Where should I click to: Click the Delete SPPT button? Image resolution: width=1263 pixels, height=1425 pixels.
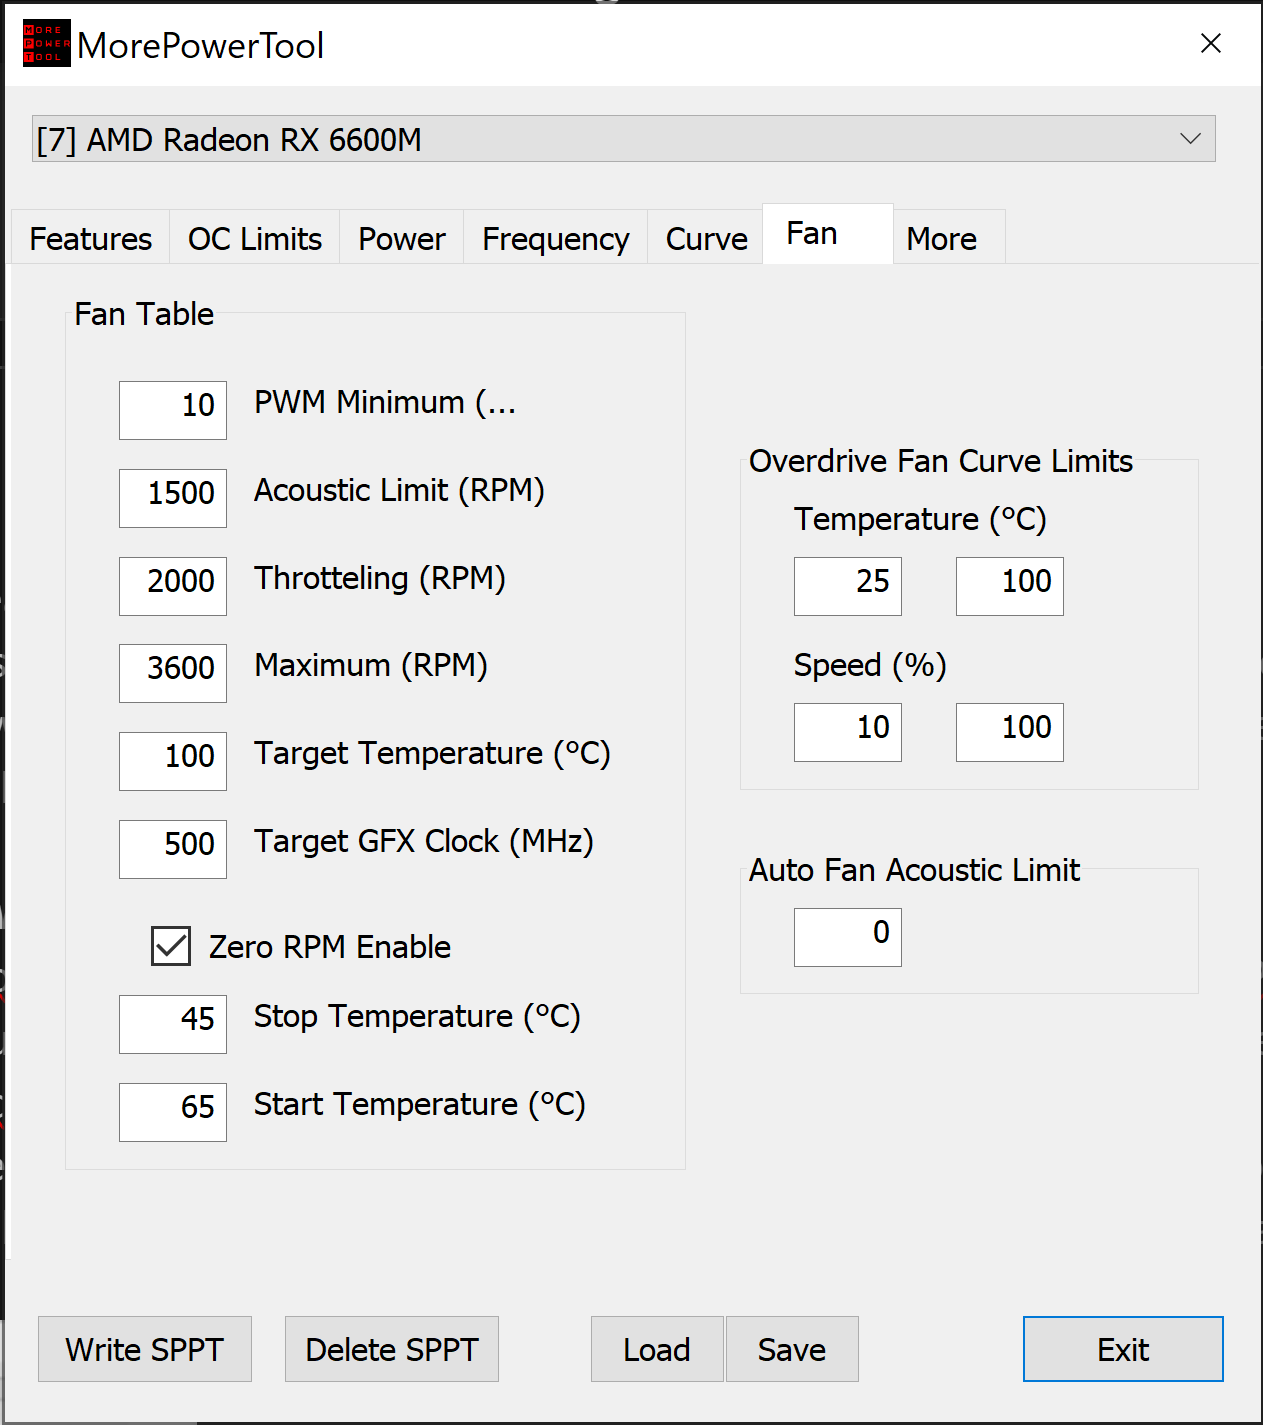pyautogui.click(x=392, y=1349)
